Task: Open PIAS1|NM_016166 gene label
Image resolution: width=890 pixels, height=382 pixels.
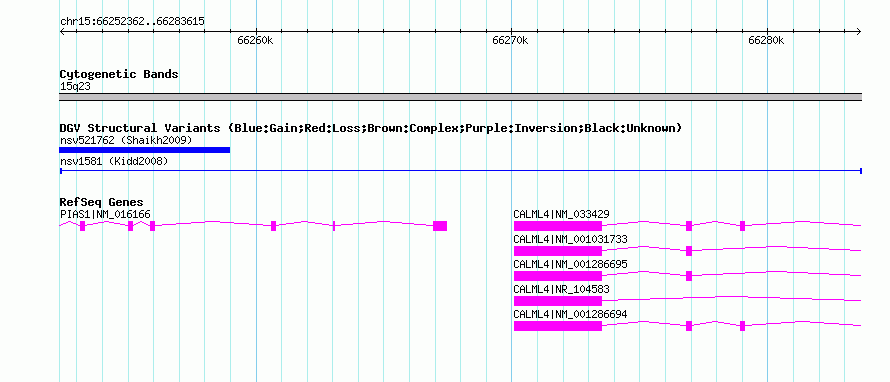Action: 105,214
